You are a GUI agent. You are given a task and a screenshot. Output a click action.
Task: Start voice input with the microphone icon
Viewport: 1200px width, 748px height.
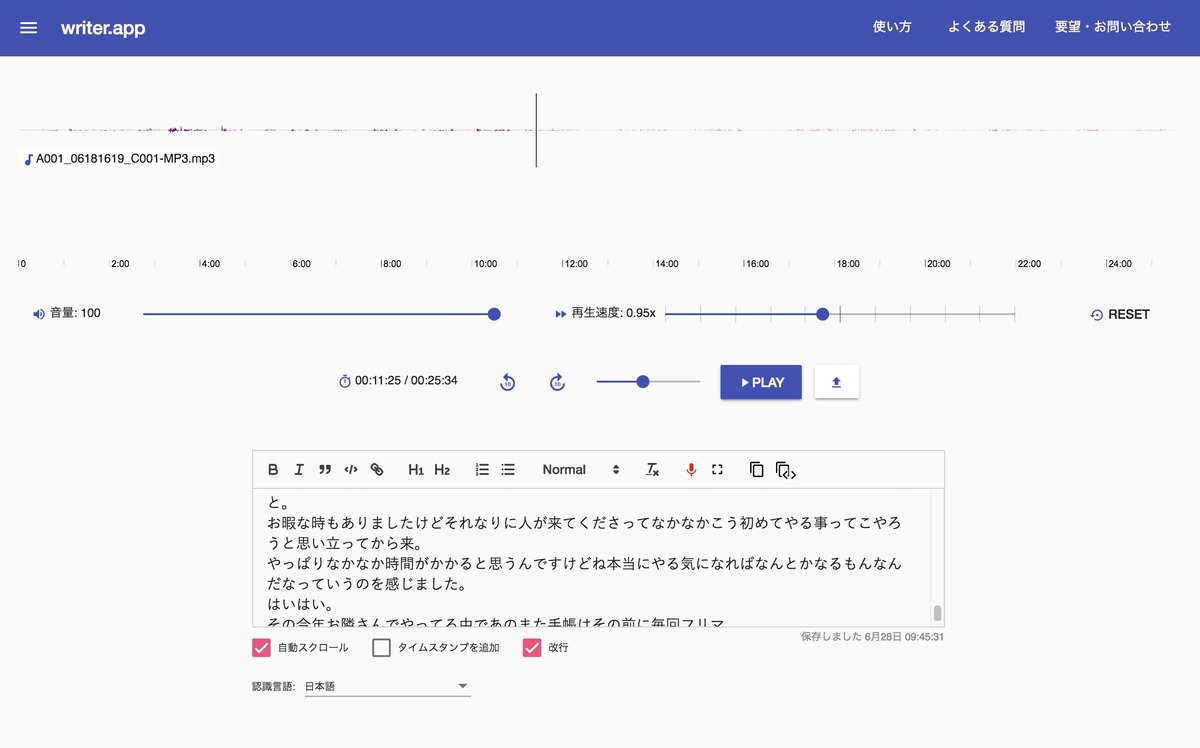point(690,469)
